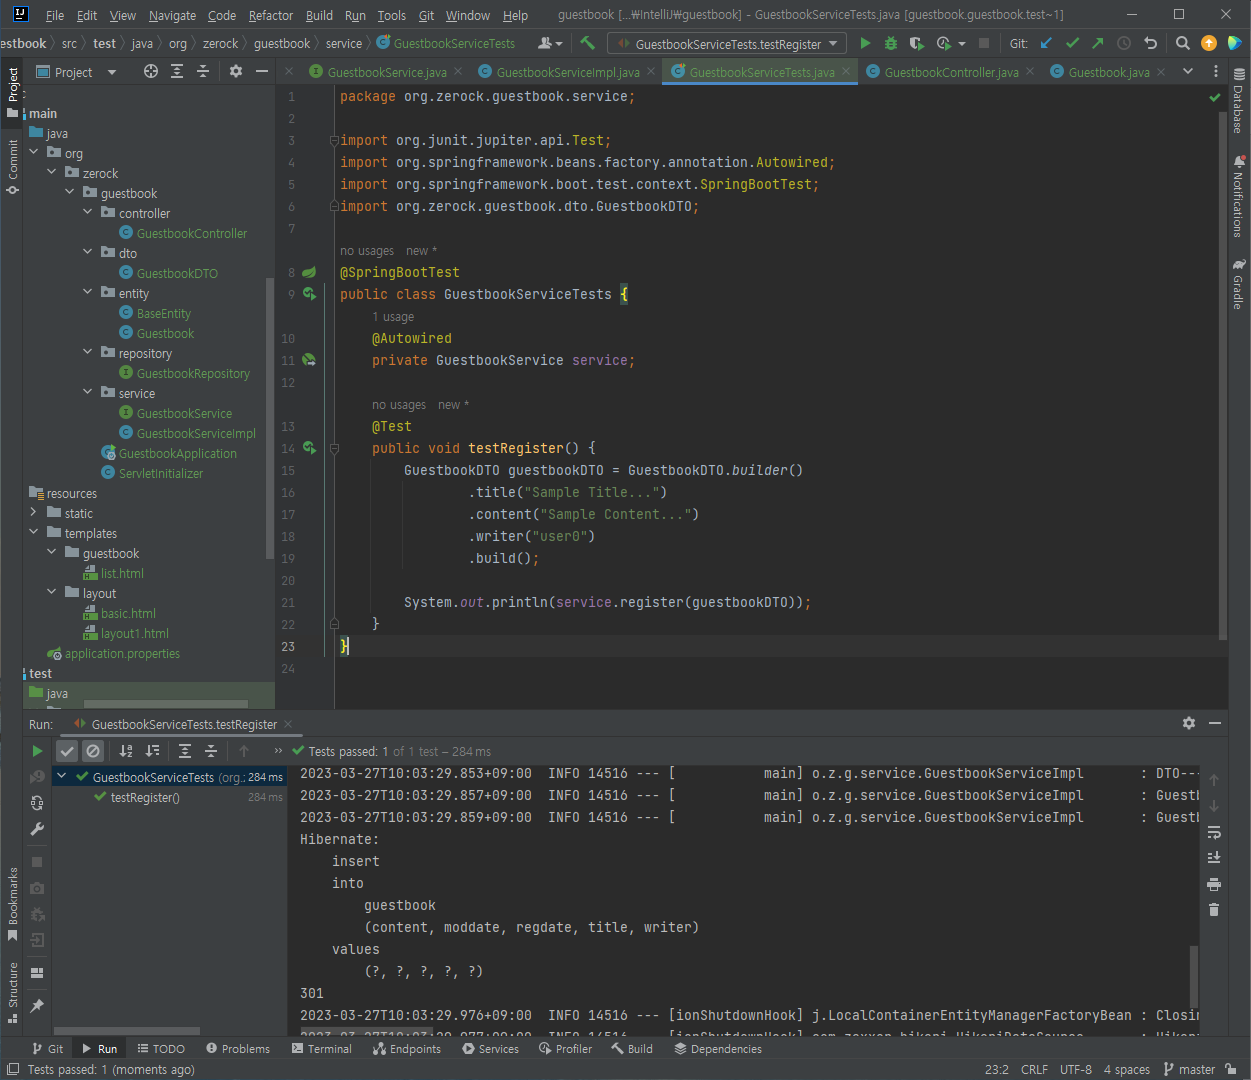This screenshot has height=1080, width=1251.
Task: Open Run panel settings gear
Action: coord(1189,723)
